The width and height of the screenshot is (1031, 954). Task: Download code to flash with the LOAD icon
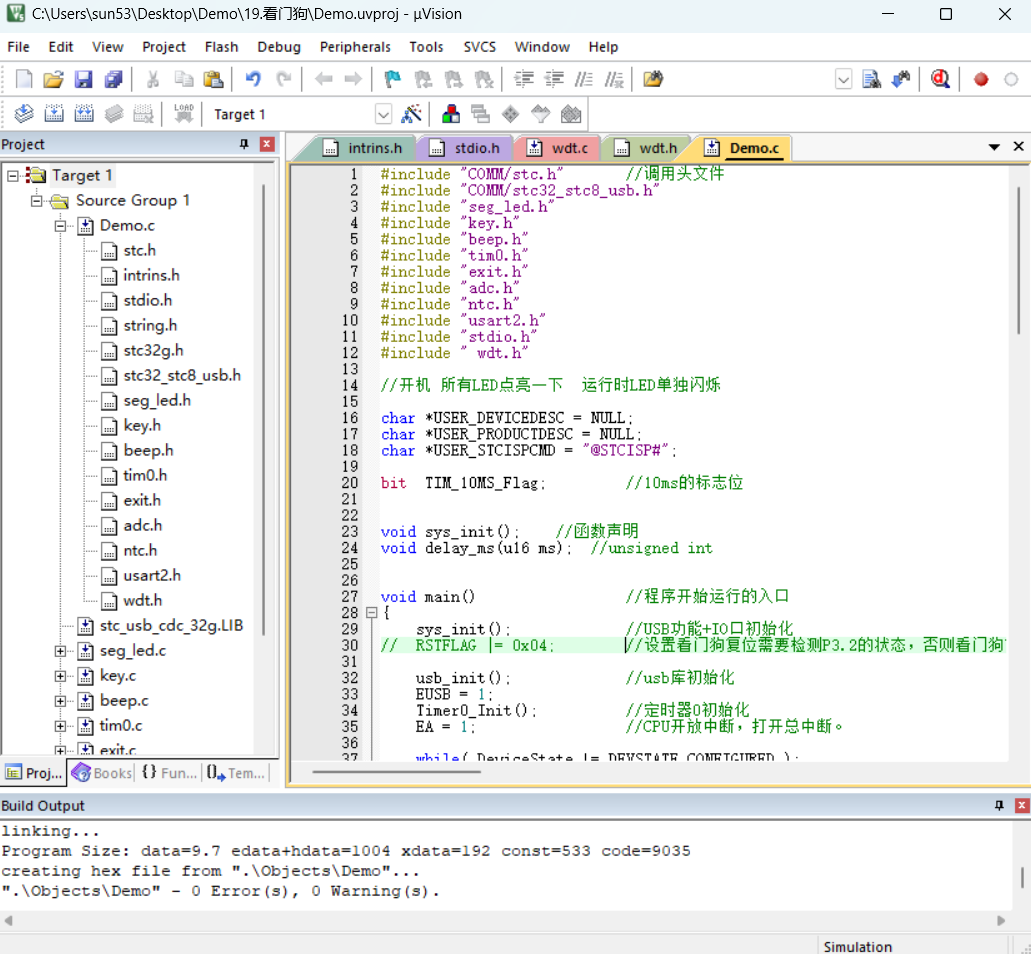(183, 114)
